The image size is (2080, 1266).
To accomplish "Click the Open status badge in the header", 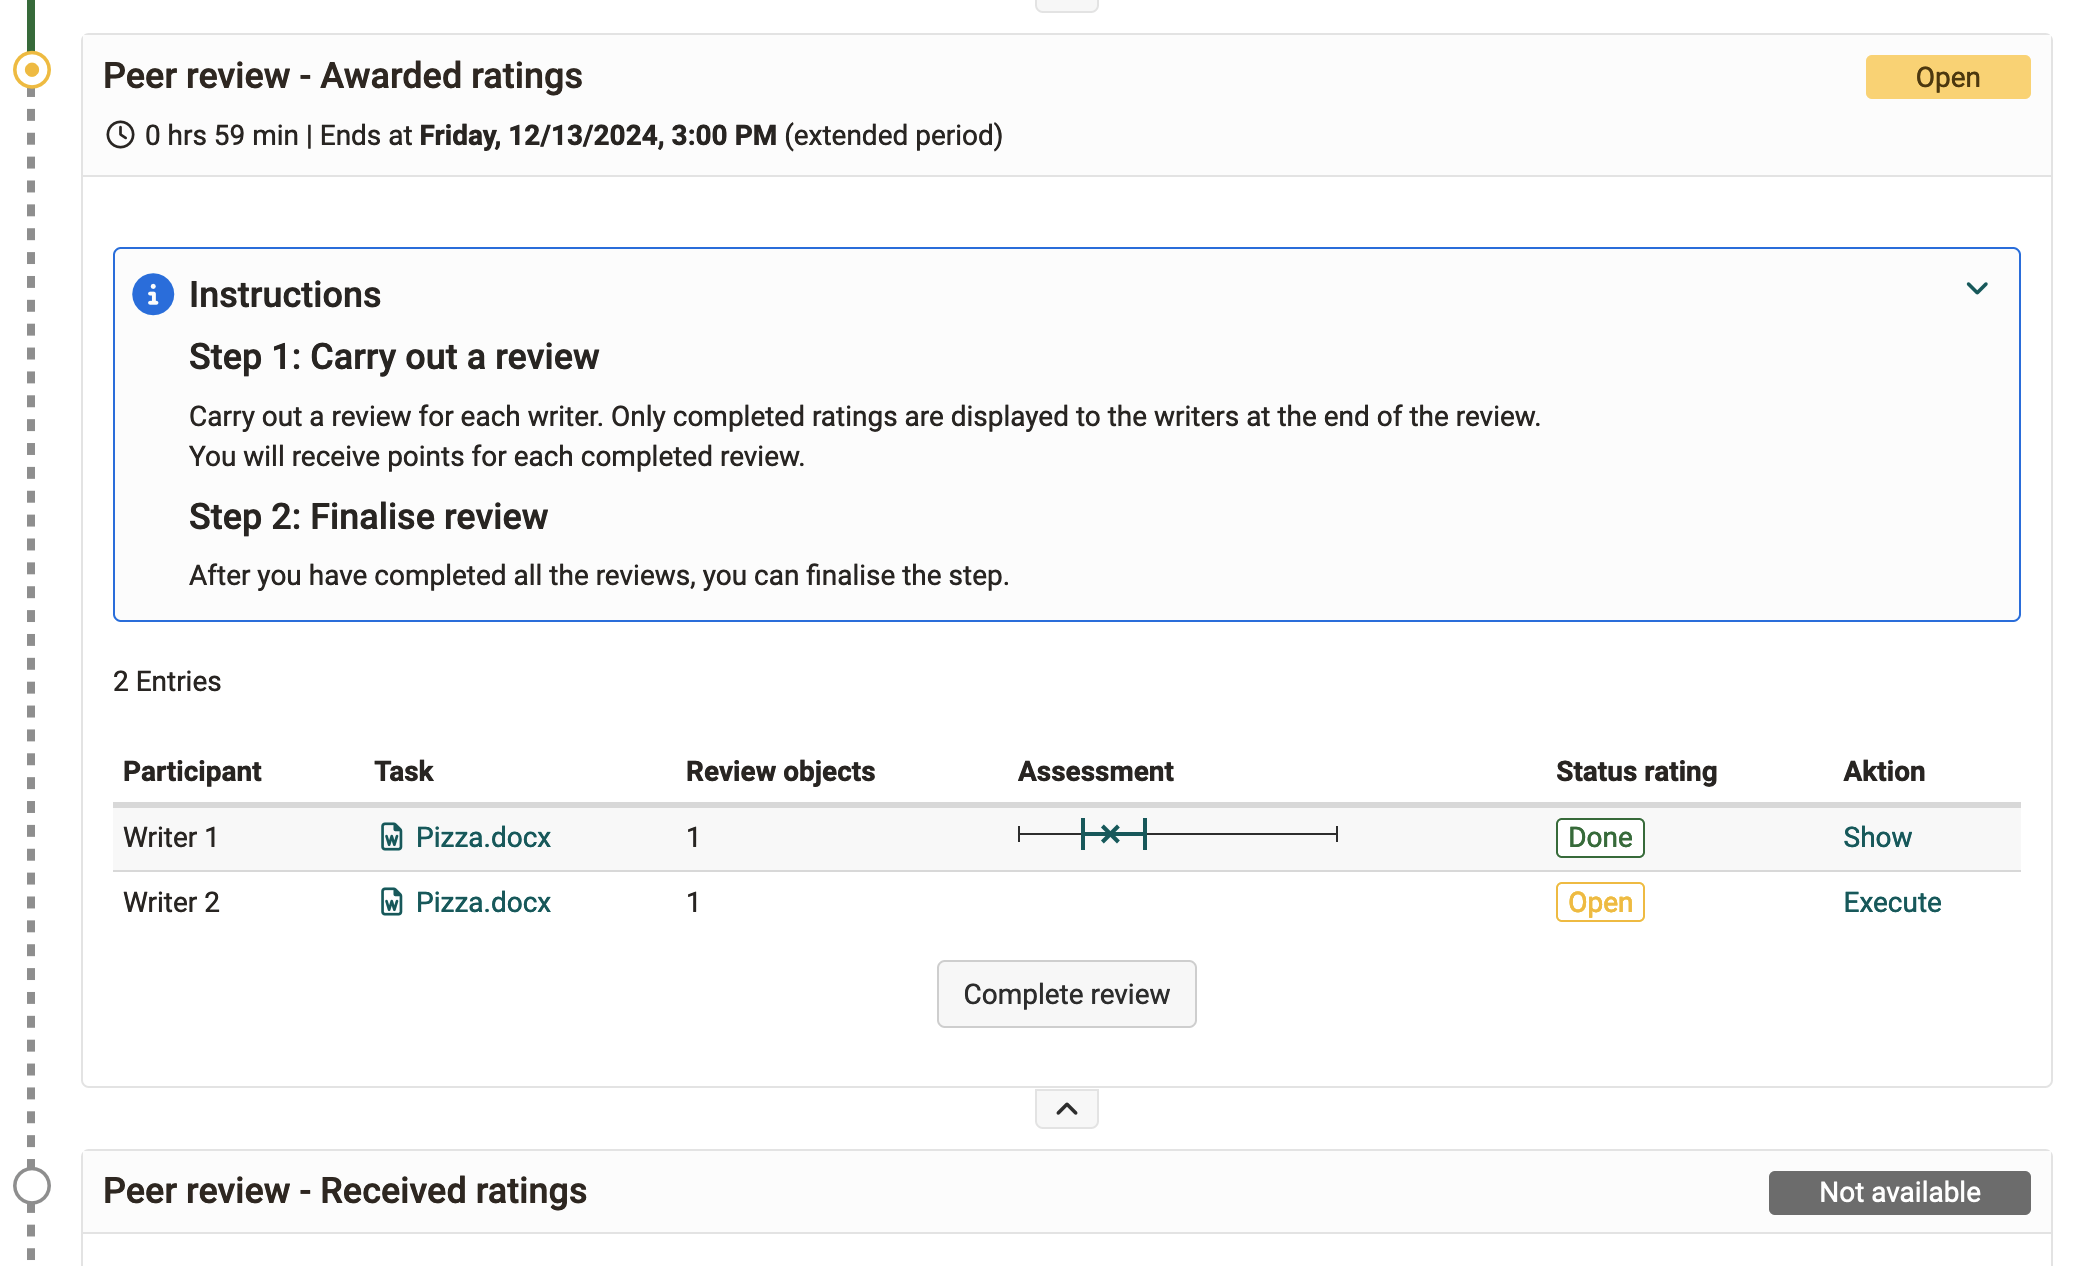I will pyautogui.click(x=1947, y=77).
